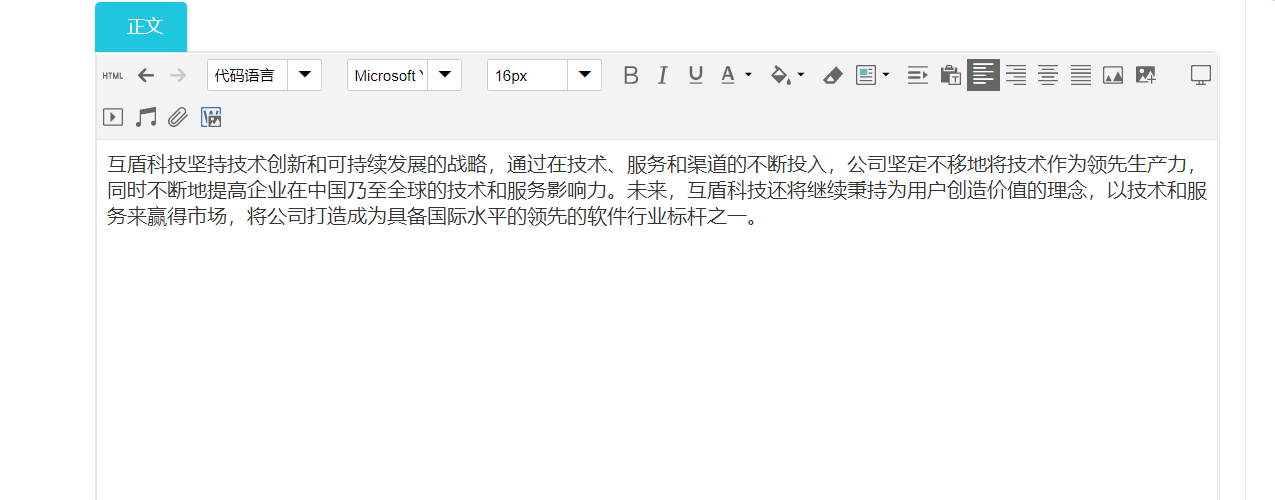Image resolution: width=1275 pixels, height=500 pixels.
Task: Insert multiple images with plus icon
Action: click(x=1146, y=75)
